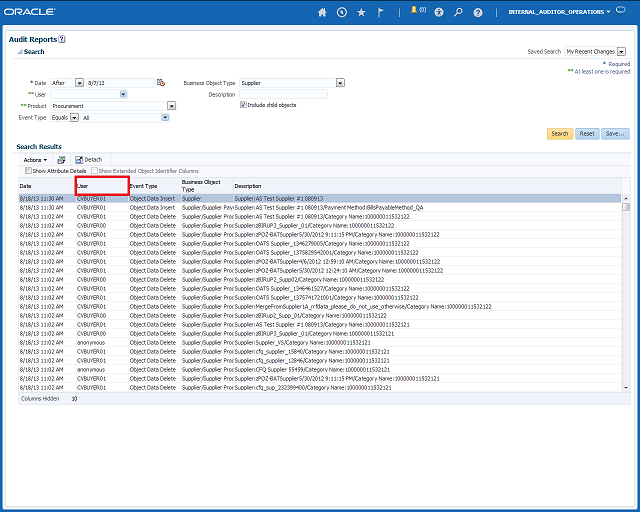Select the row for CFQ Supplier 55459
This screenshot has height=512, width=640.
[x=320, y=369]
